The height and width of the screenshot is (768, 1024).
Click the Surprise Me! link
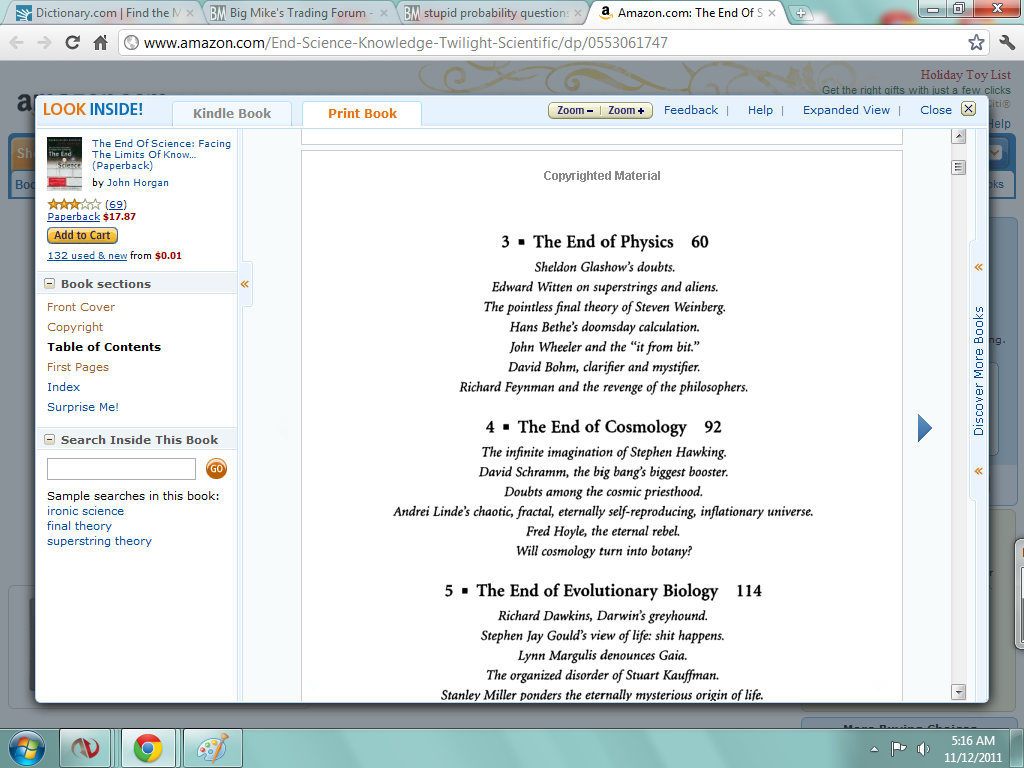(x=83, y=407)
